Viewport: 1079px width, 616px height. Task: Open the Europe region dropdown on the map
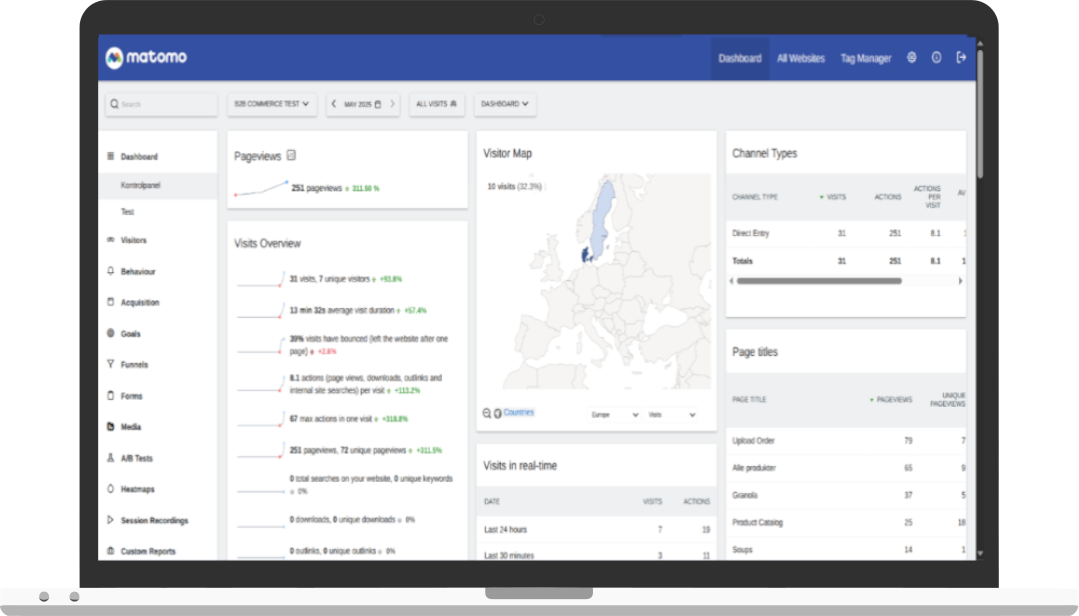[x=614, y=413]
